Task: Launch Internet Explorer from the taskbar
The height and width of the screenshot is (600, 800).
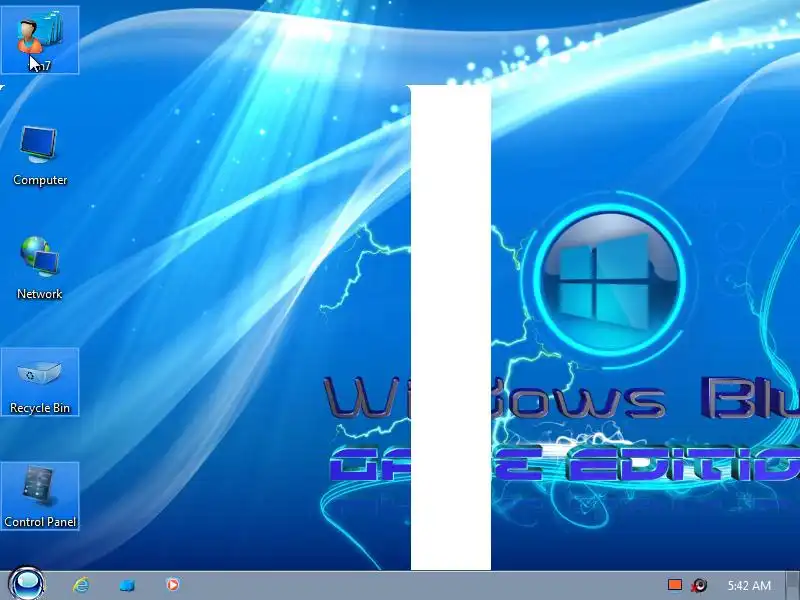Action: [81, 585]
